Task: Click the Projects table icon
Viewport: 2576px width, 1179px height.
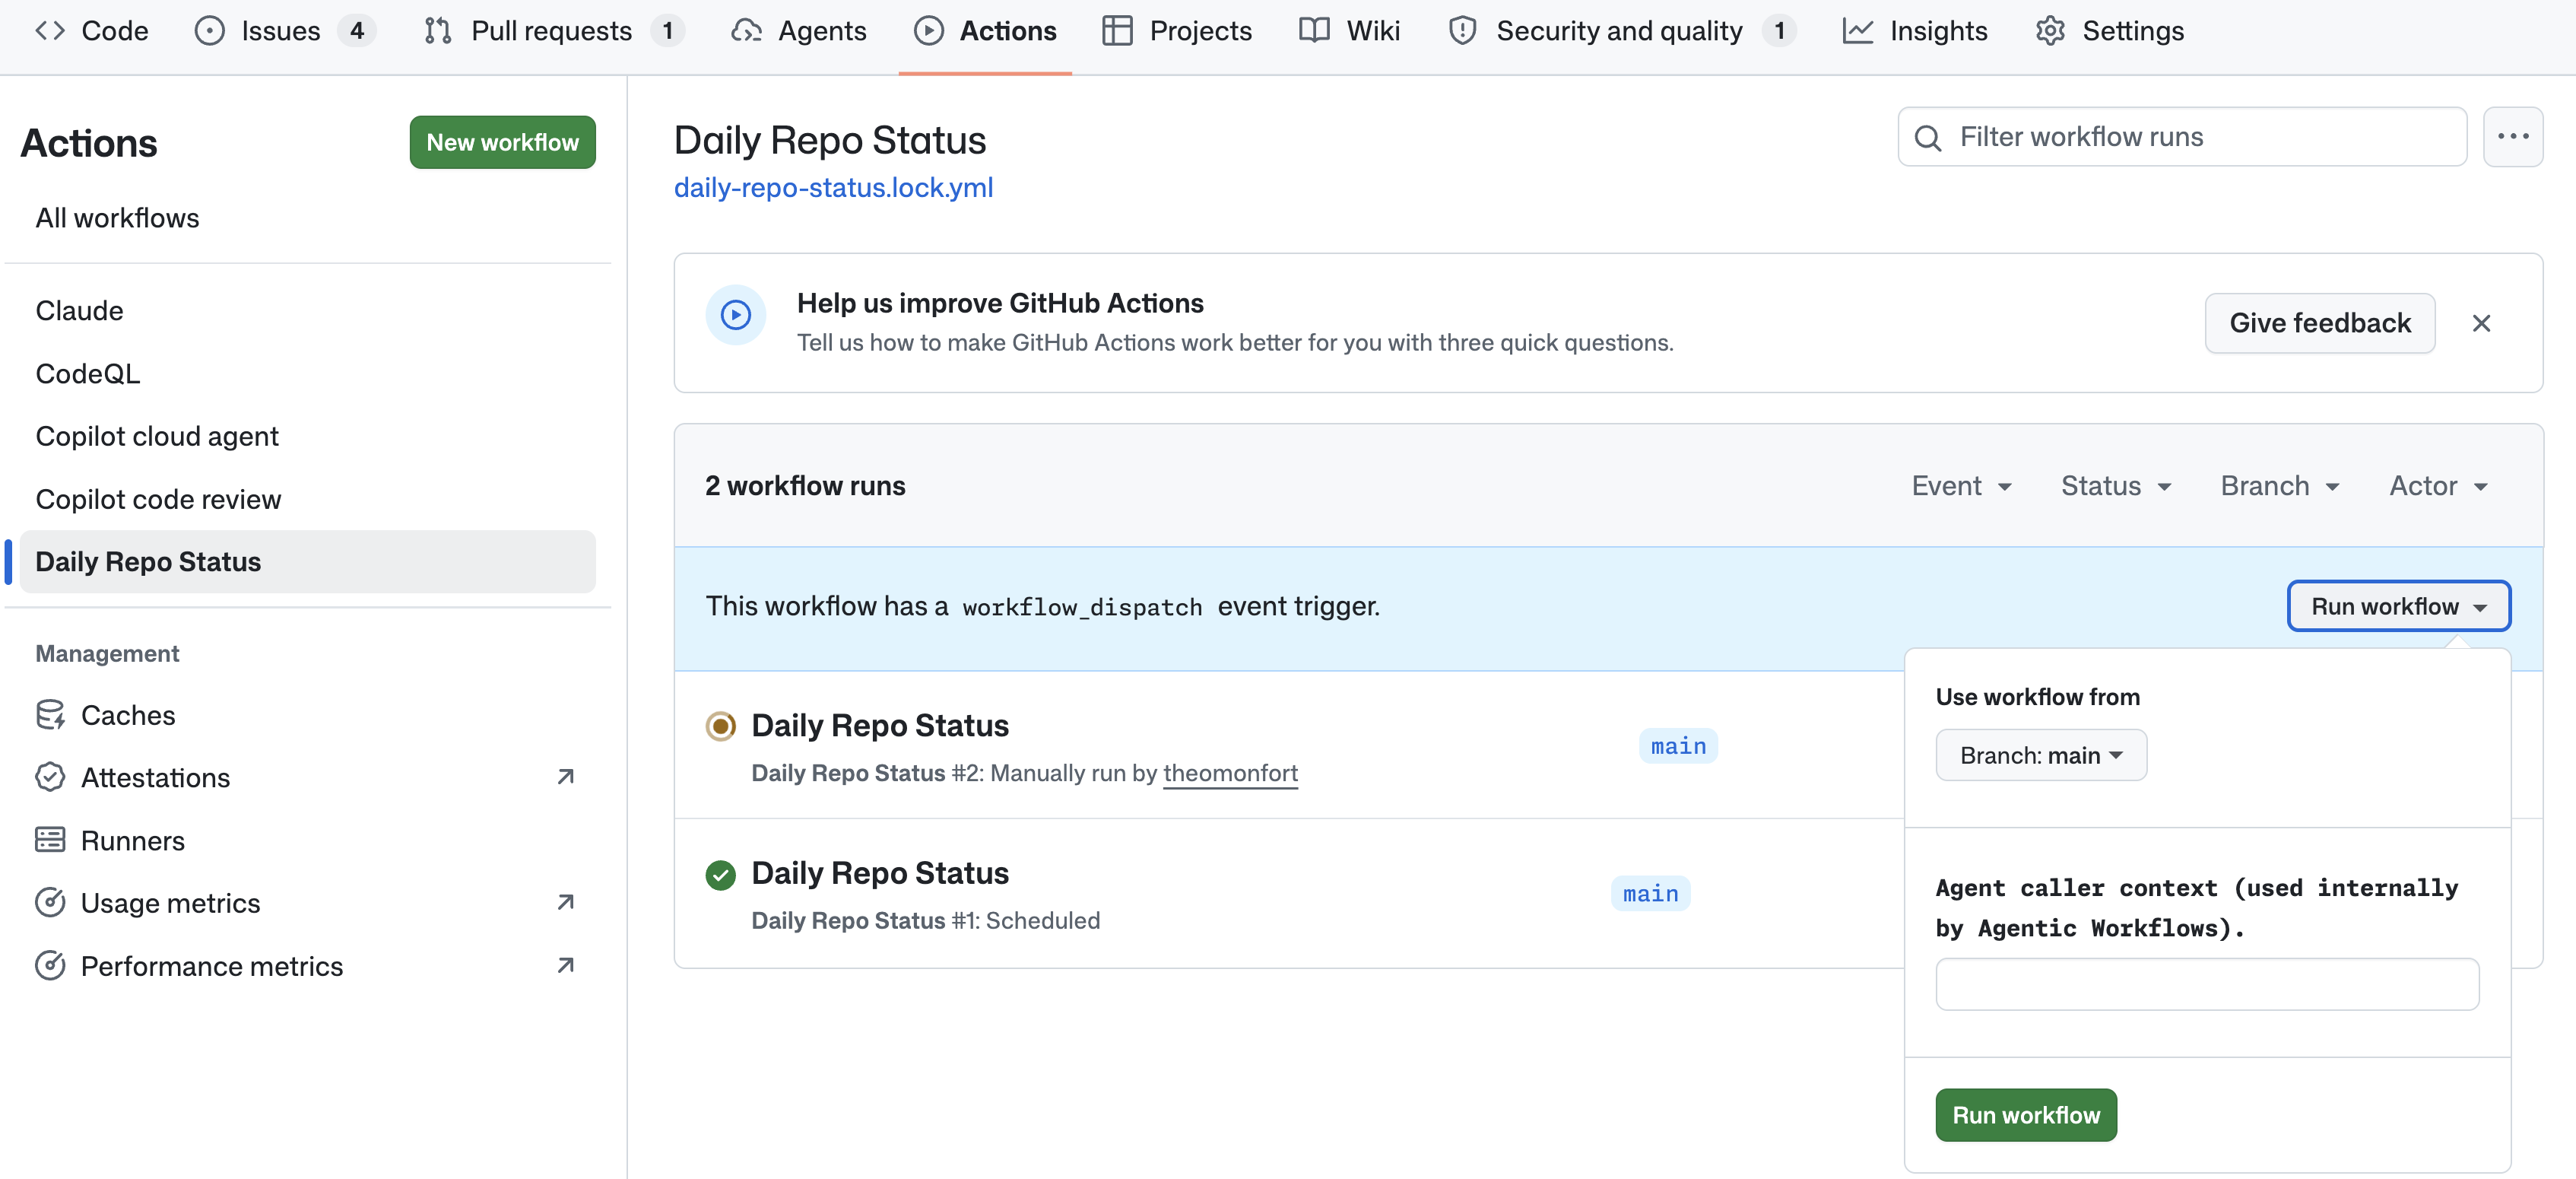Action: [1117, 31]
